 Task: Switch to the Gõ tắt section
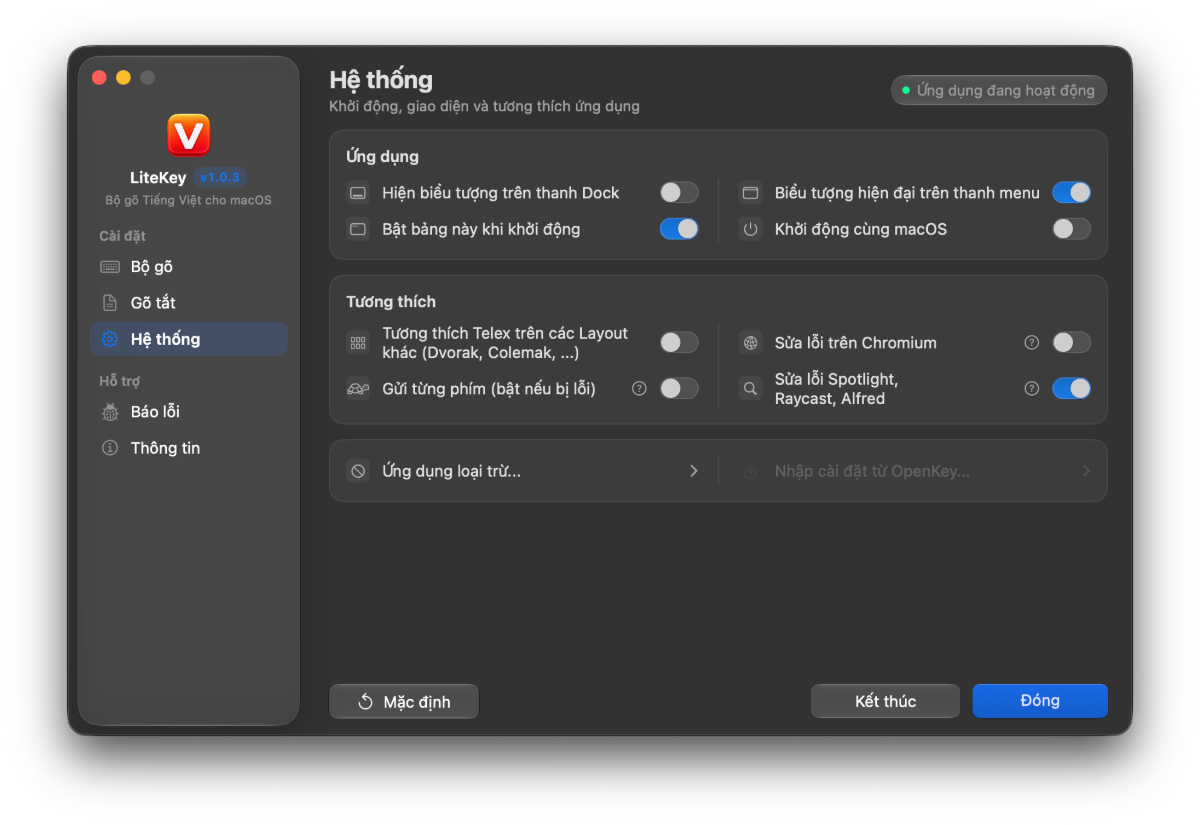click(188, 303)
